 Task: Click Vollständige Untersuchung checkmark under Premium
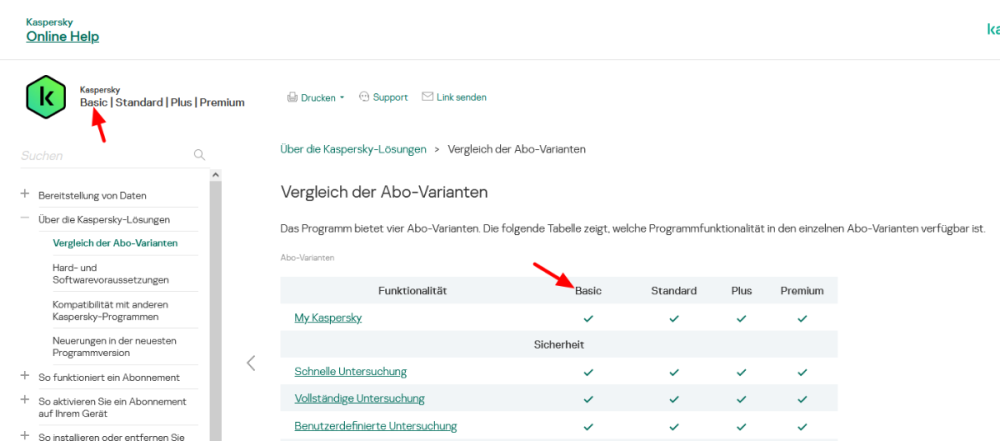pos(802,400)
